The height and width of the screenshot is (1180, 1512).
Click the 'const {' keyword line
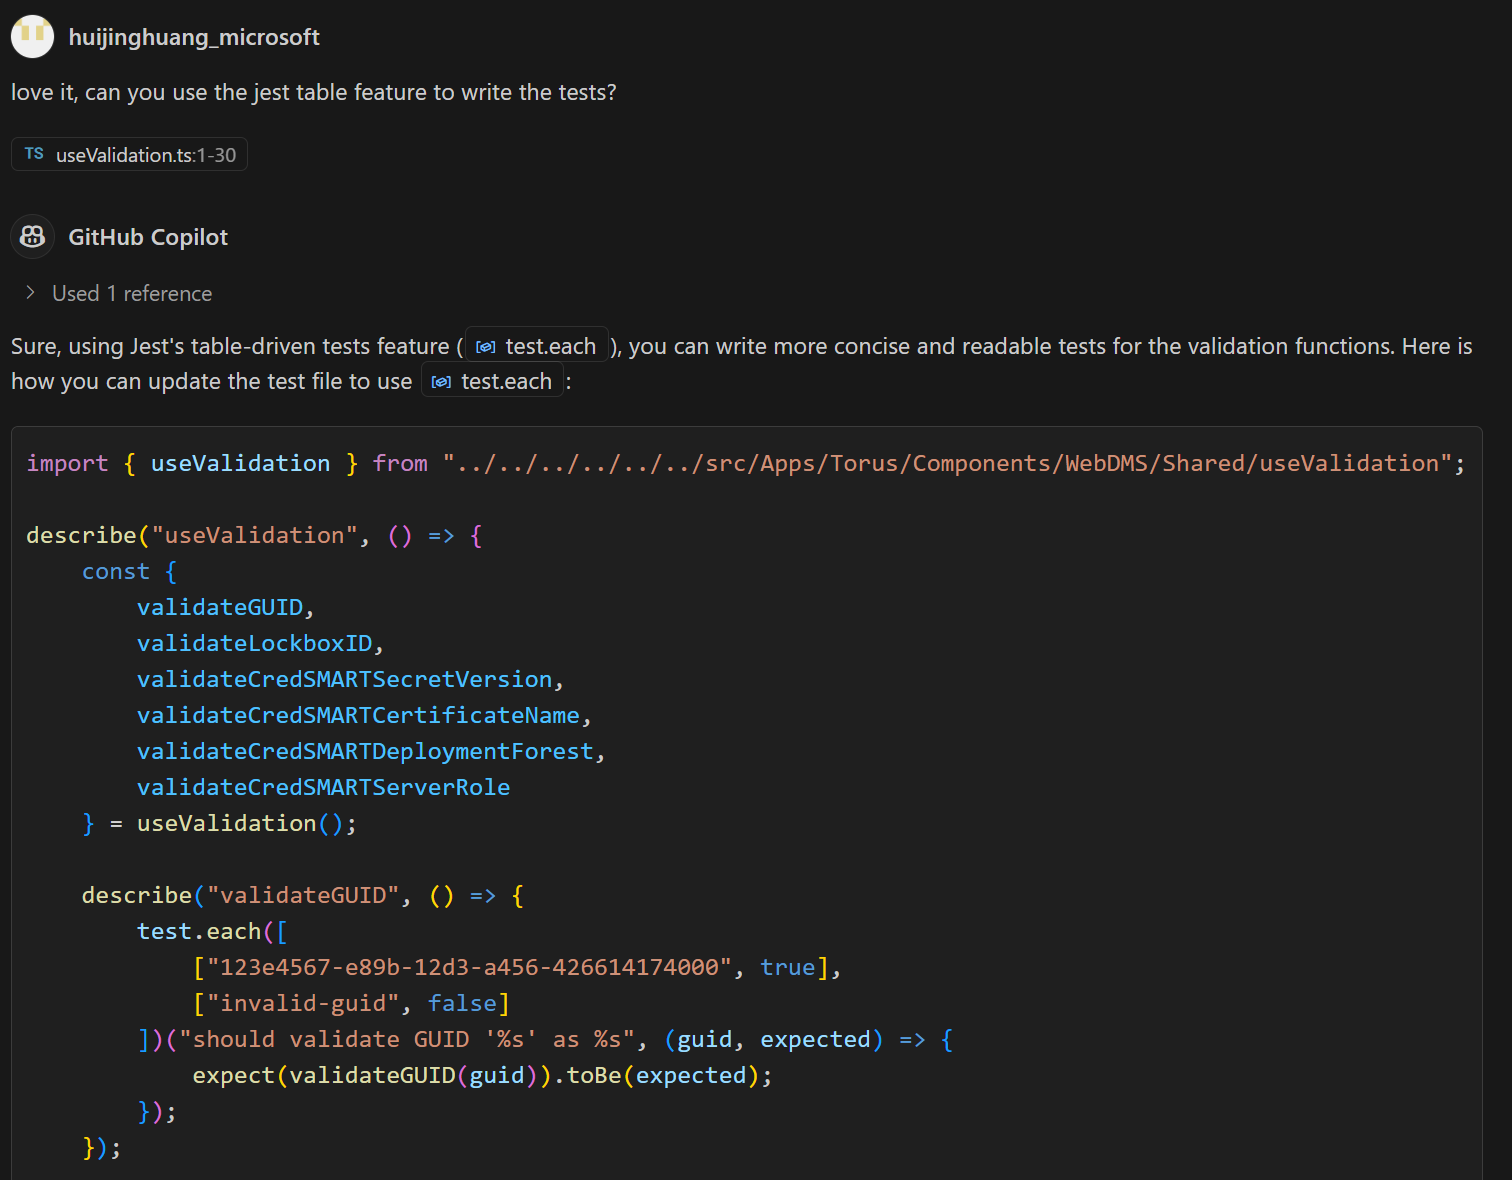pyautogui.click(x=130, y=571)
